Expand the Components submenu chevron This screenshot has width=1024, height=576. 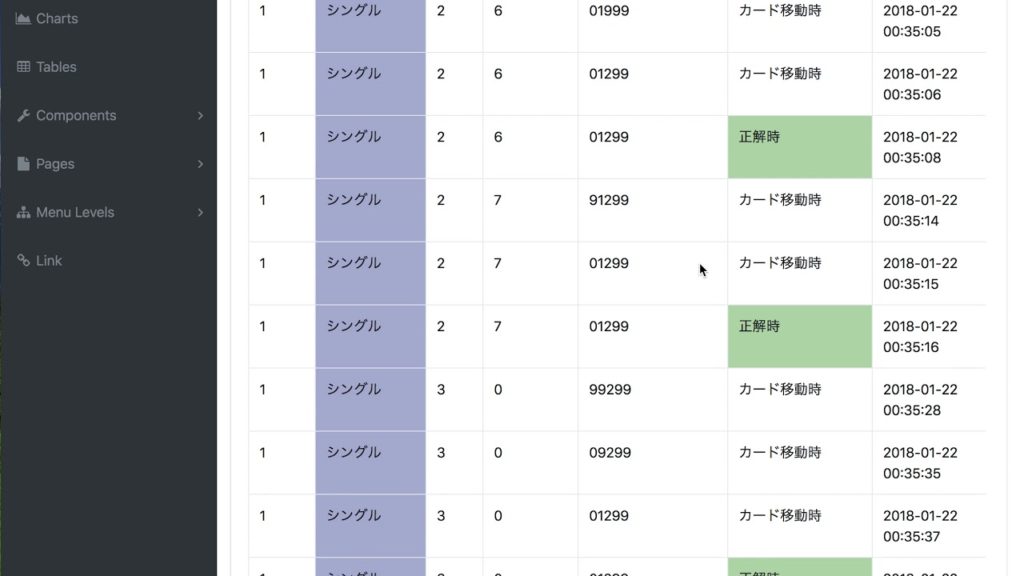tap(200, 116)
